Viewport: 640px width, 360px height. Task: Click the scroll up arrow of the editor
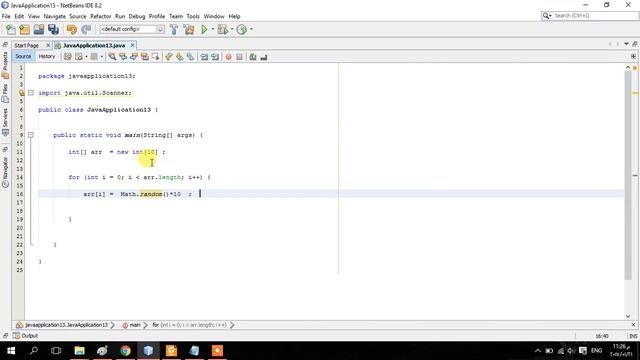(x=628, y=67)
